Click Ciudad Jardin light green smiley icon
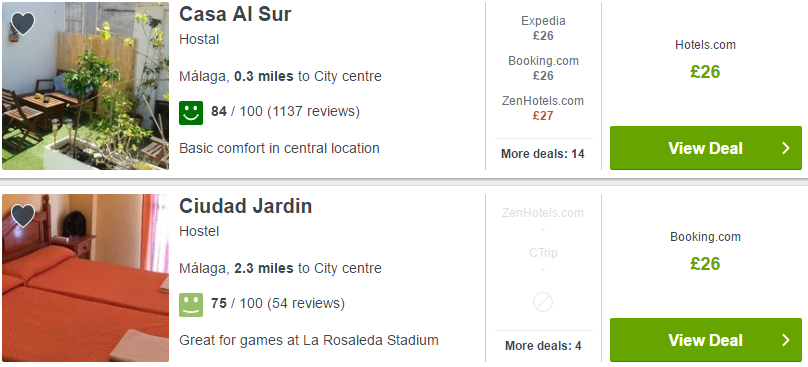 [191, 305]
